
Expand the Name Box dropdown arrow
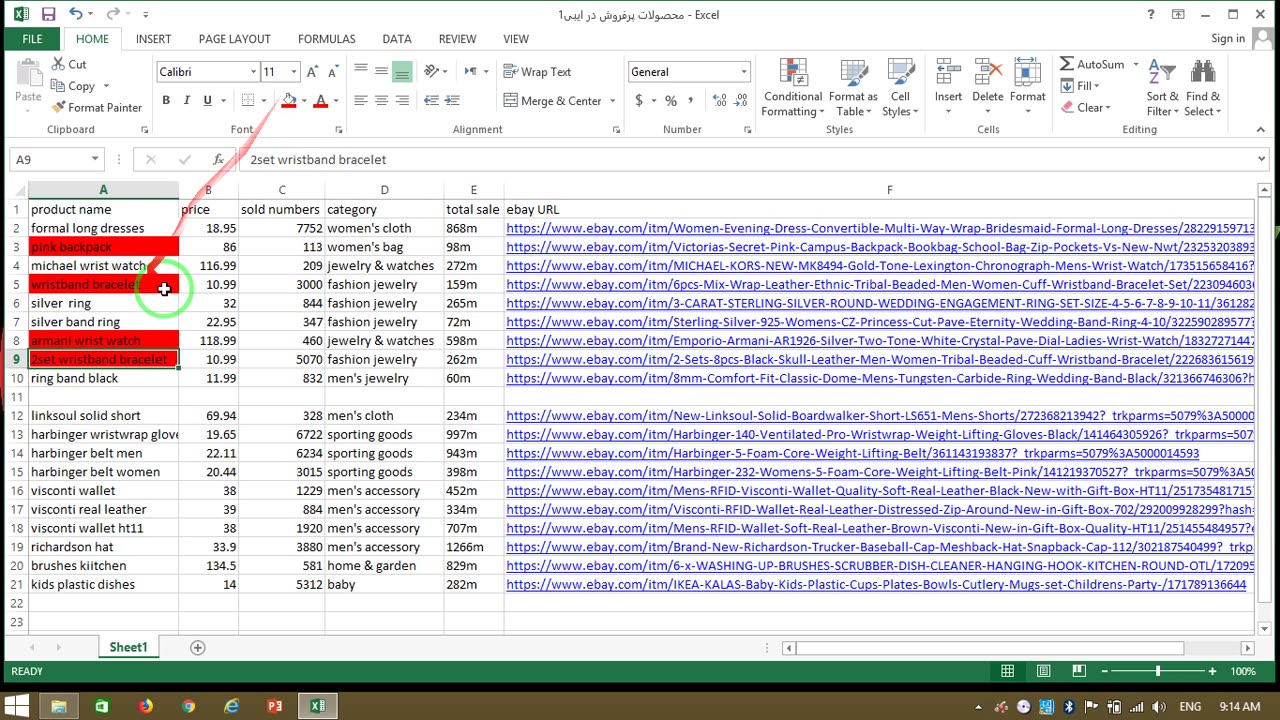coord(95,159)
